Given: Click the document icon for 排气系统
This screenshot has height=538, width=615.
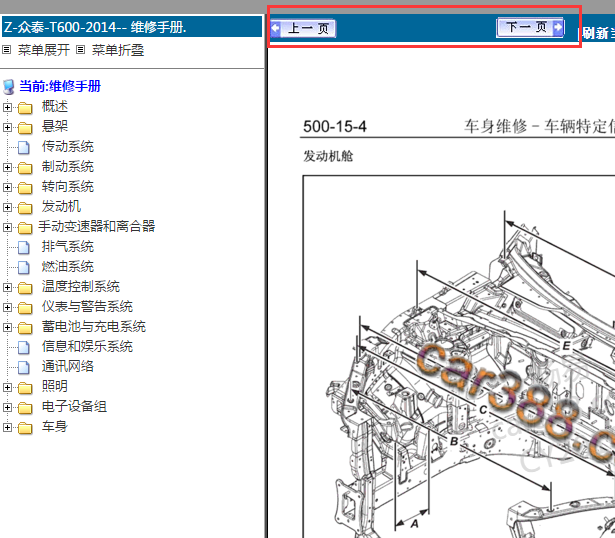Looking at the screenshot, I should 24,247.
